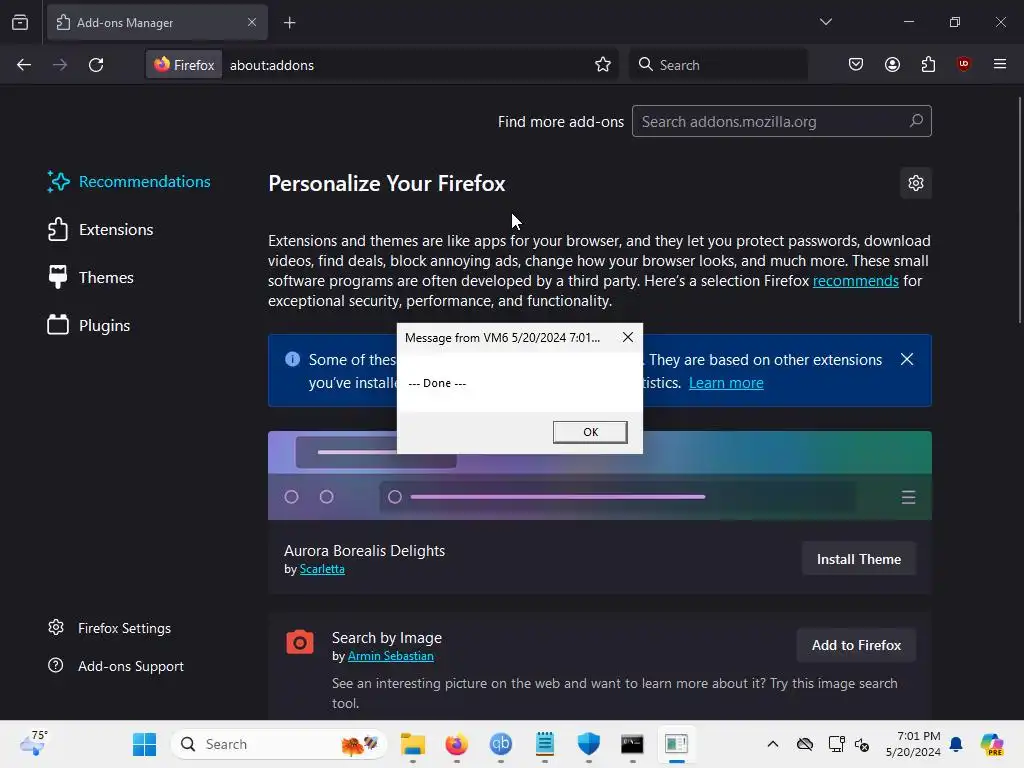Open the Firefox View button

20,22
